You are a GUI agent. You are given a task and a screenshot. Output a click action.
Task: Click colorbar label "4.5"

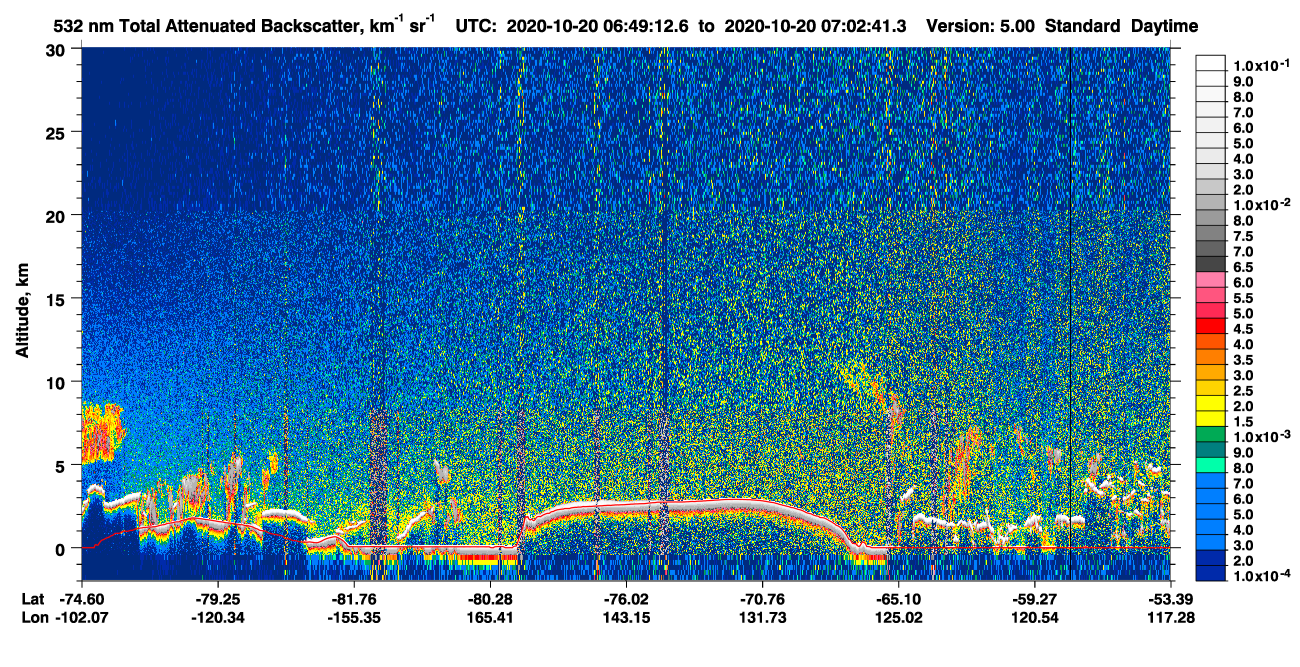(1243, 329)
